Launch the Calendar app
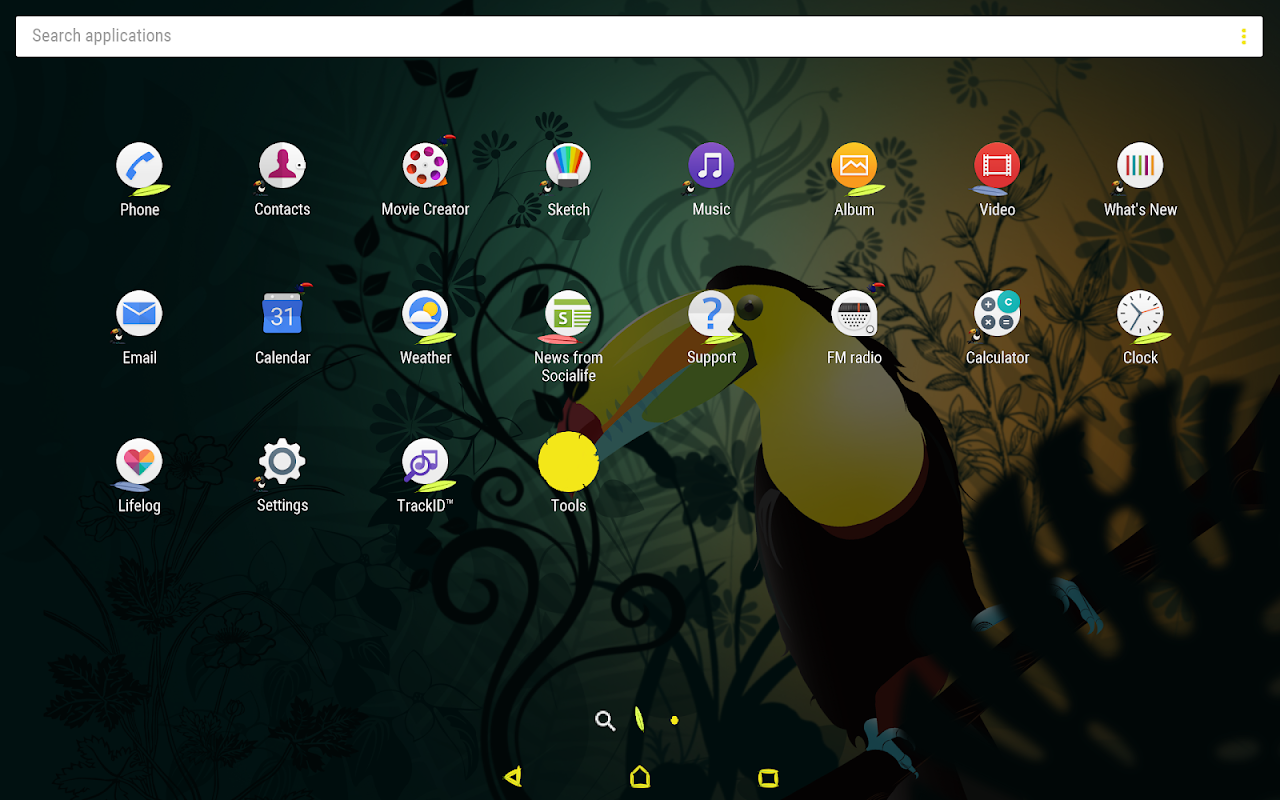The width and height of the screenshot is (1280, 800). 282,315
